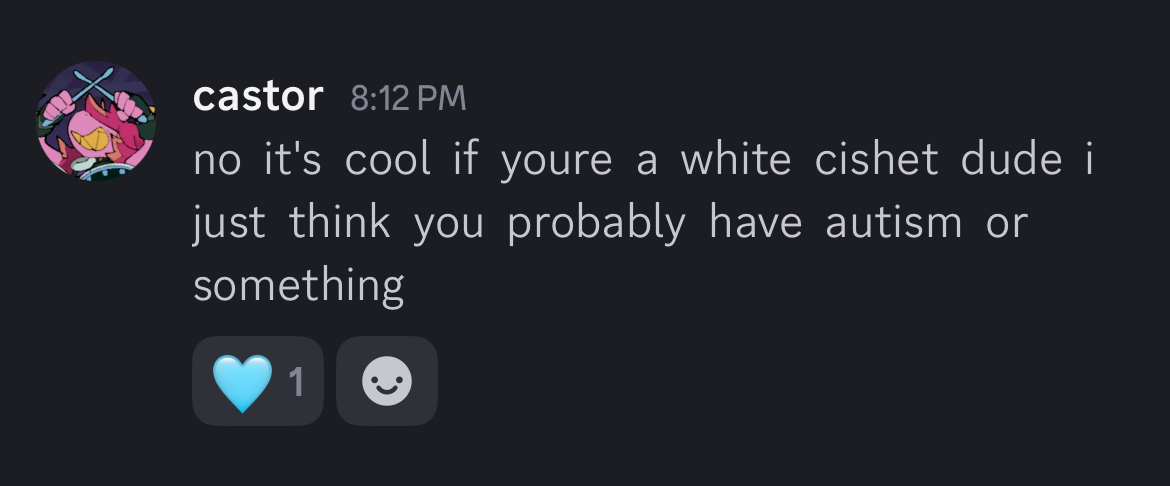
Task: Click the word "something" in the message
Action: (x=298, y=286)
